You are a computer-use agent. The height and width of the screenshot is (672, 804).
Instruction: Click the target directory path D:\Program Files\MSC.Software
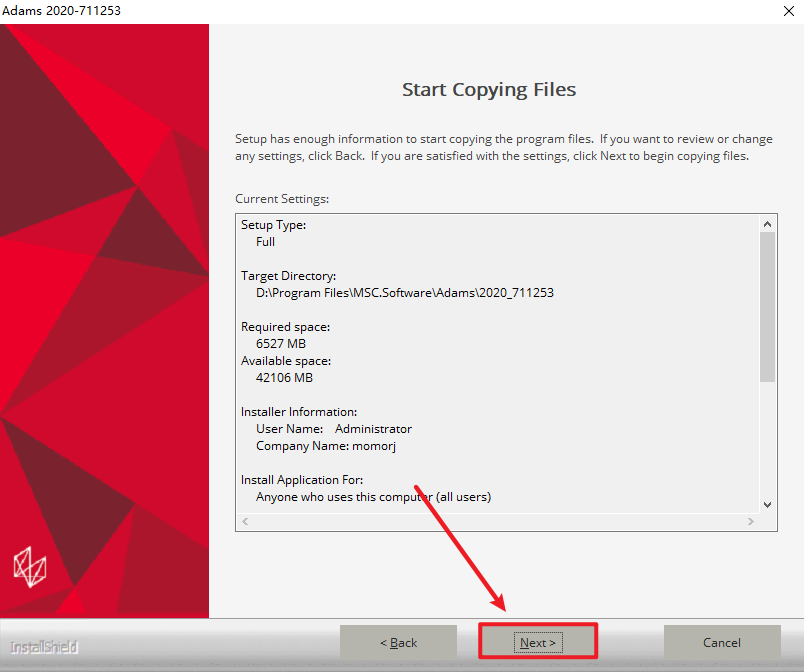point(405,293)
